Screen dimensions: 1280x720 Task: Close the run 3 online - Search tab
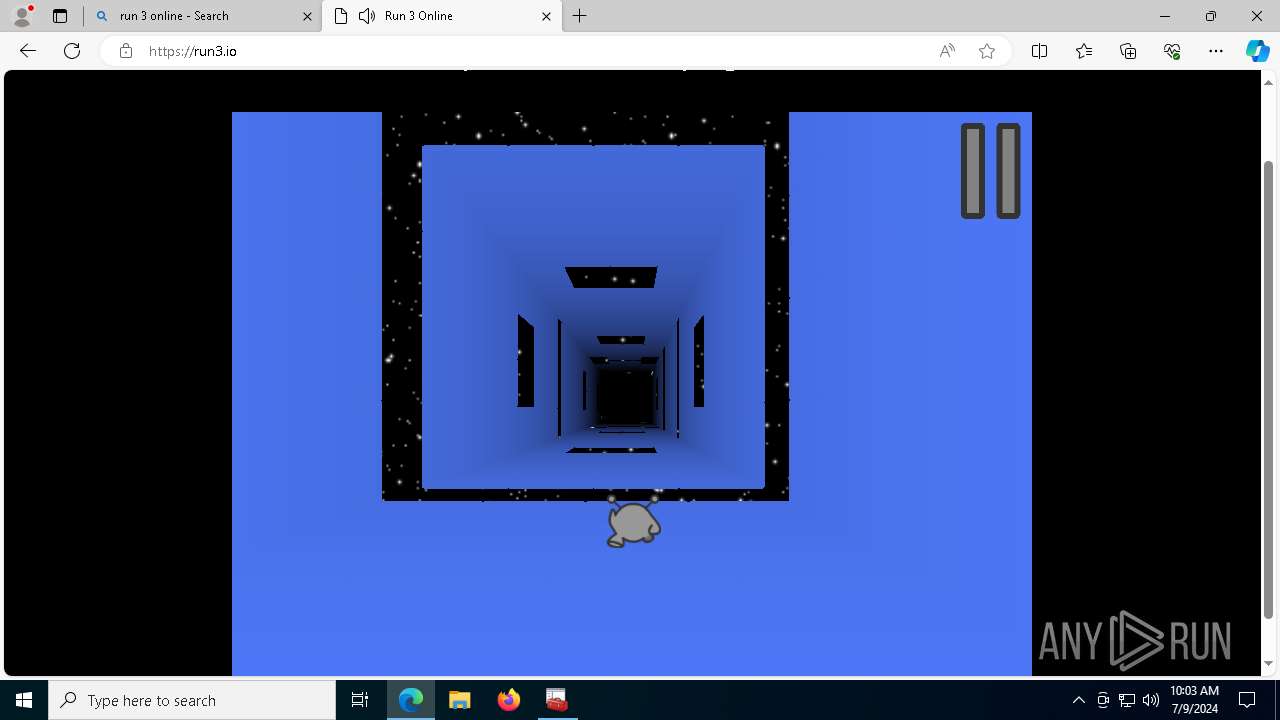click(307, 16)
